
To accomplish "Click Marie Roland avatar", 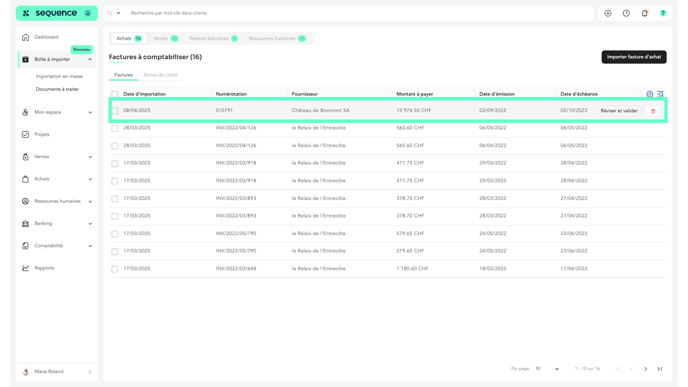I will (25, 372).
